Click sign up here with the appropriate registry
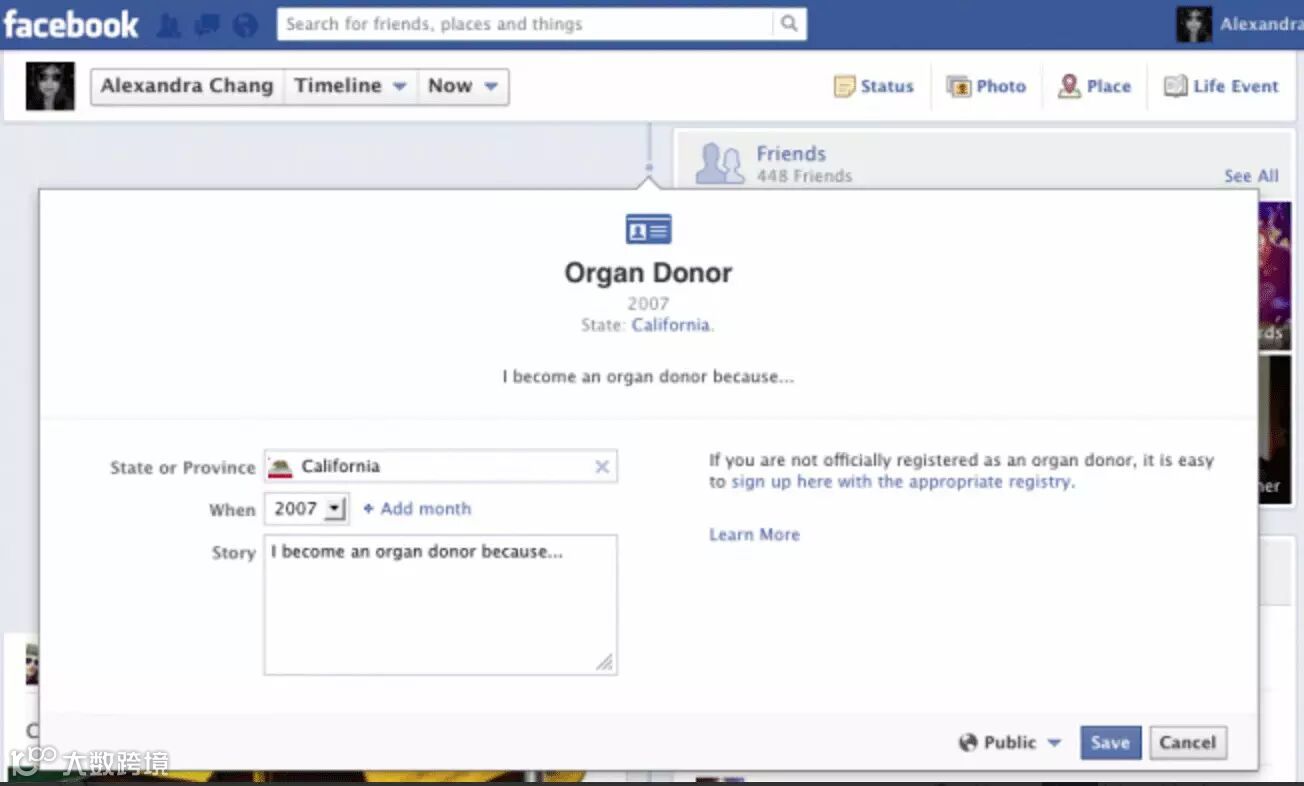 coord(901,482)
